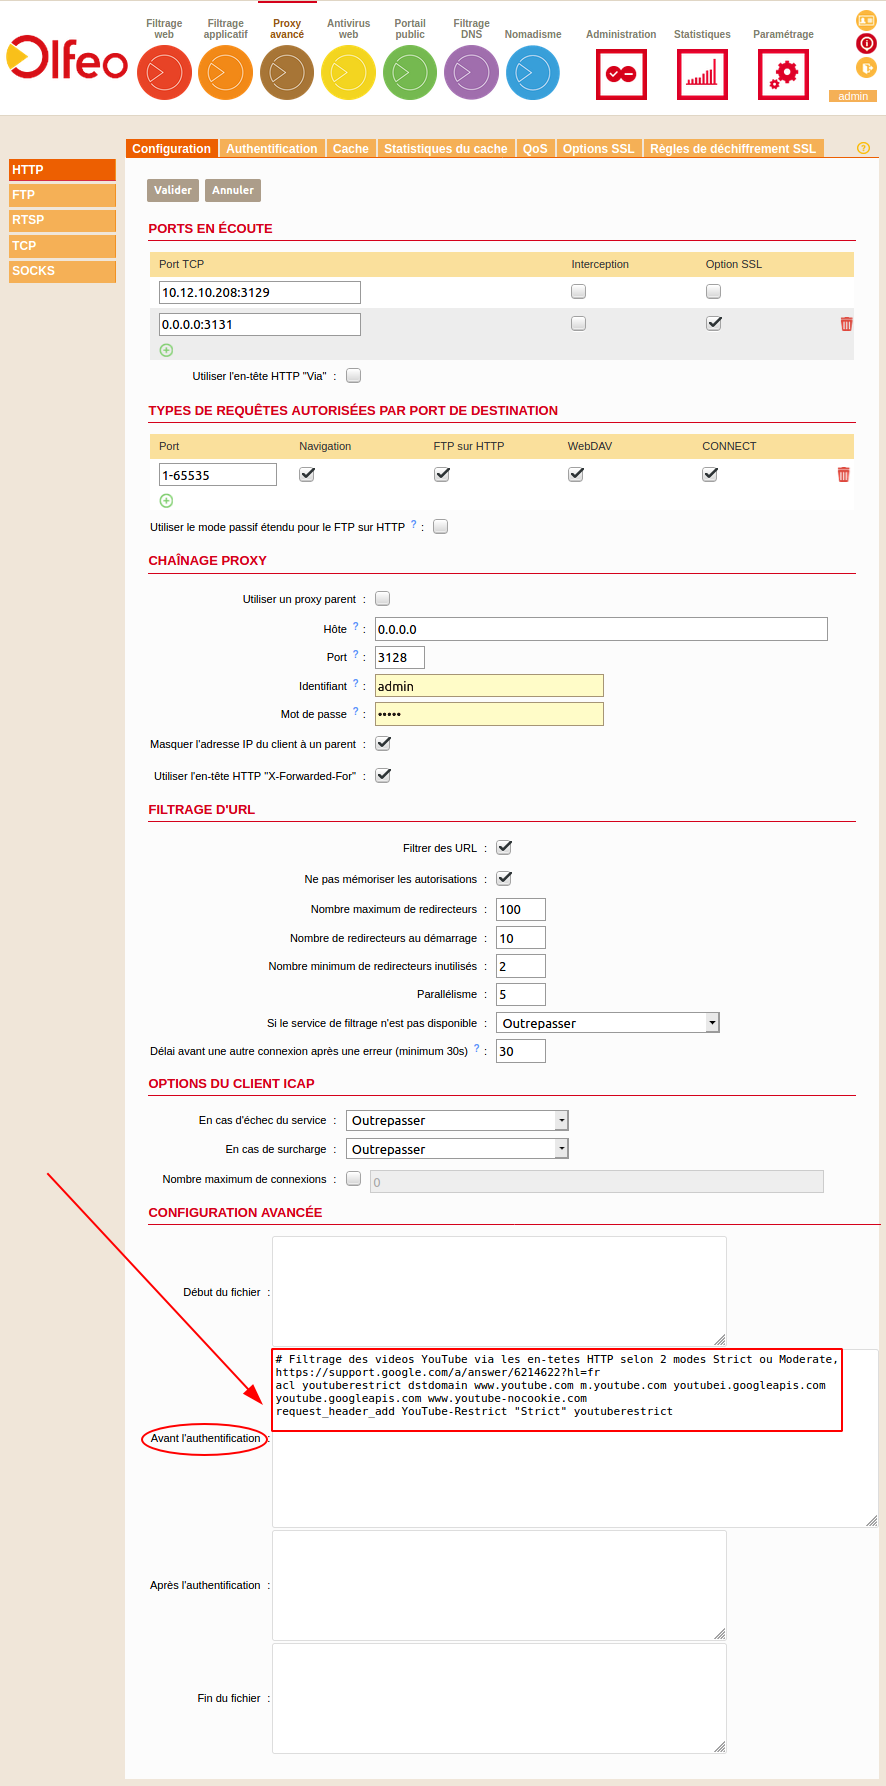Open the filtering service unavailable dropdown
This screenshot has height=1786, width=886.
pyautogui.click(x=608, y=1023)
